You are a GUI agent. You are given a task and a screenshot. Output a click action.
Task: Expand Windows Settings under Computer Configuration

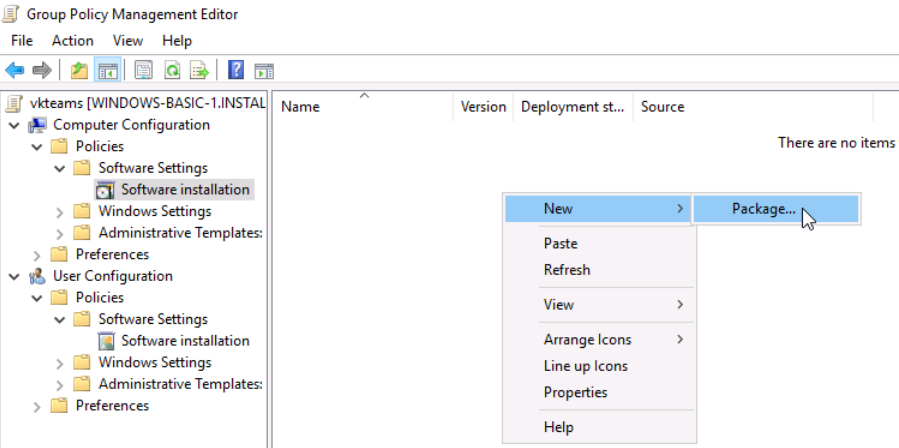60,212
